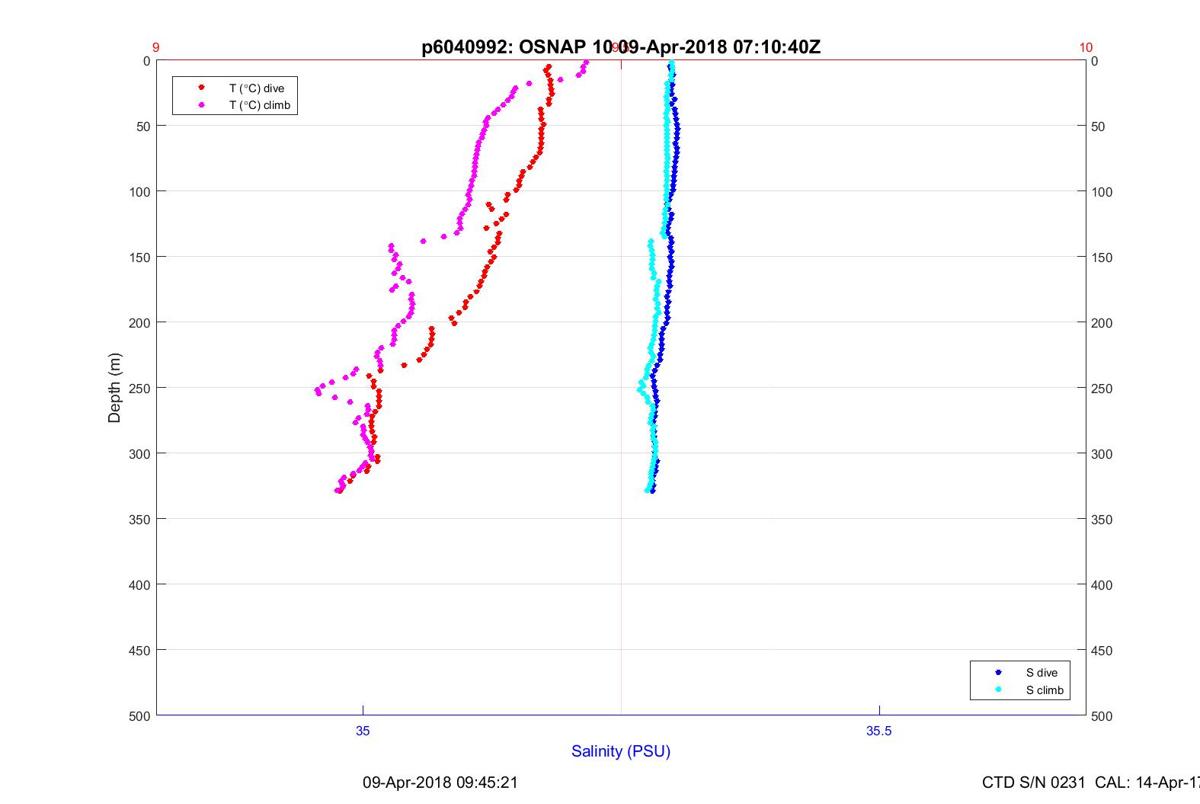
Task: Click the cyan marker in salinity legend
Action: [997, 690]
